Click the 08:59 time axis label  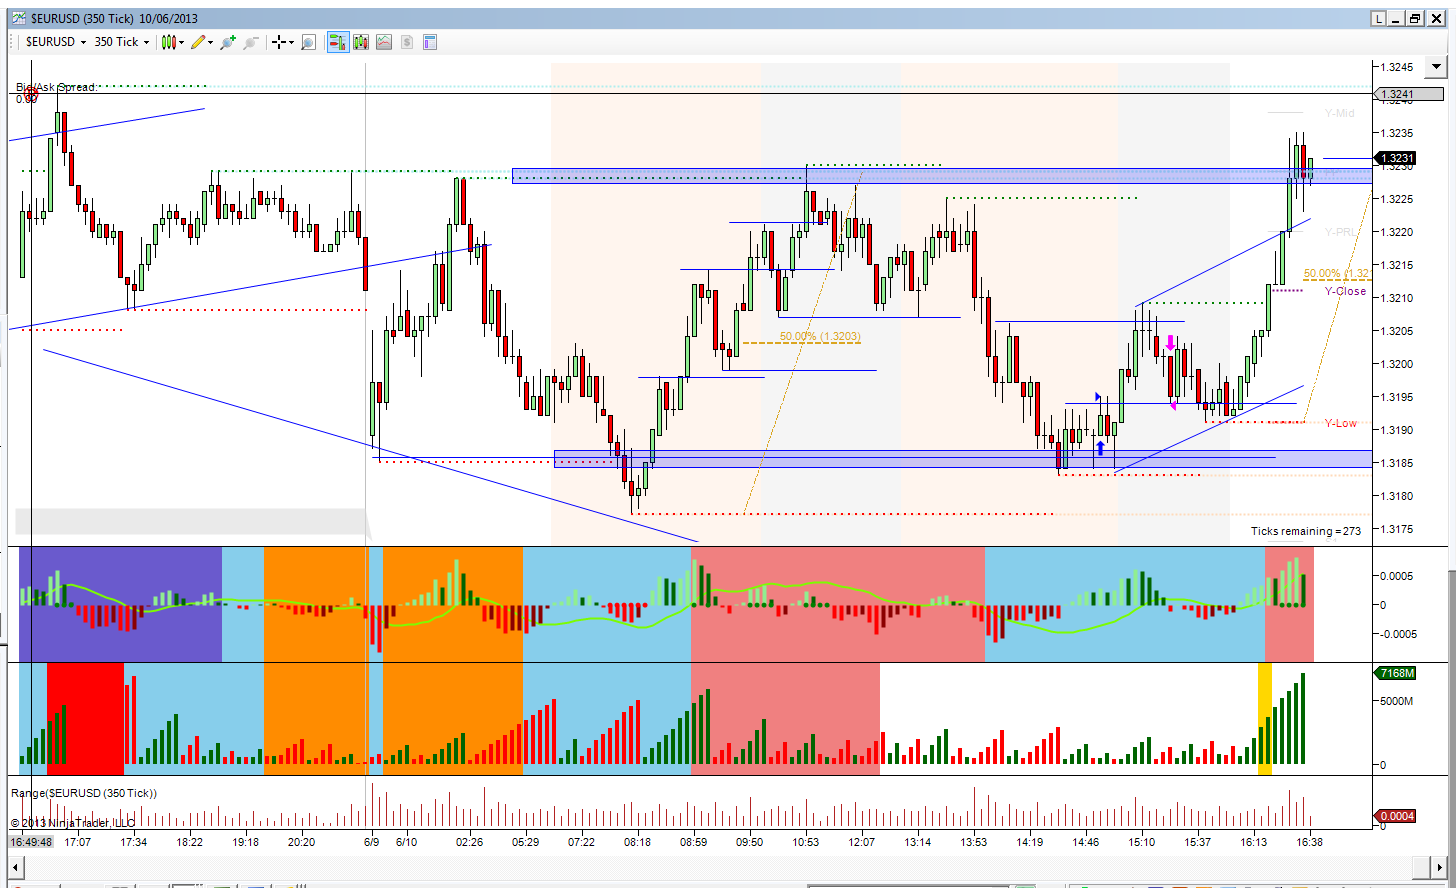click(694, 842)
